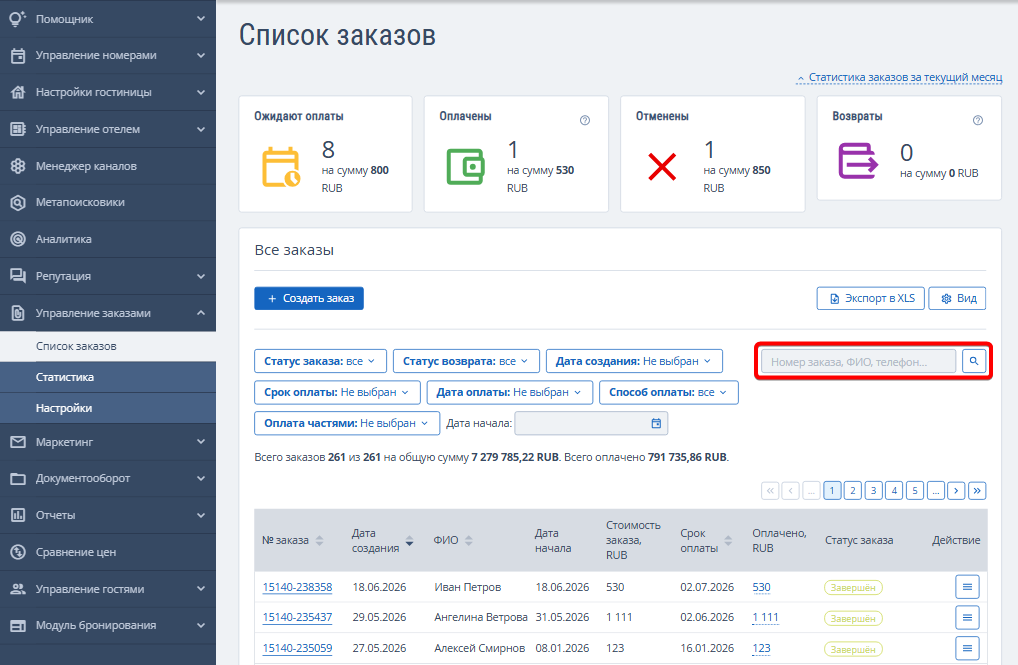1018x665 pixels.
Task: Open the Статус заказа filter dropdown
Action: pos(320,361)
